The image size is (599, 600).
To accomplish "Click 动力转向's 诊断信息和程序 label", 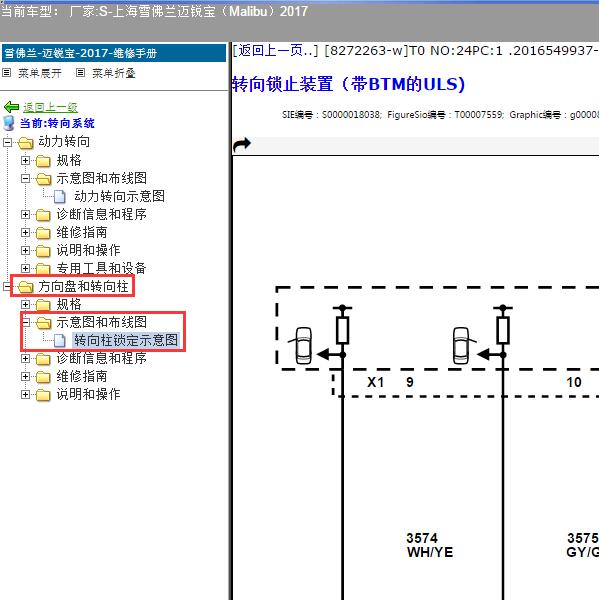I will (x=101, y=214).
